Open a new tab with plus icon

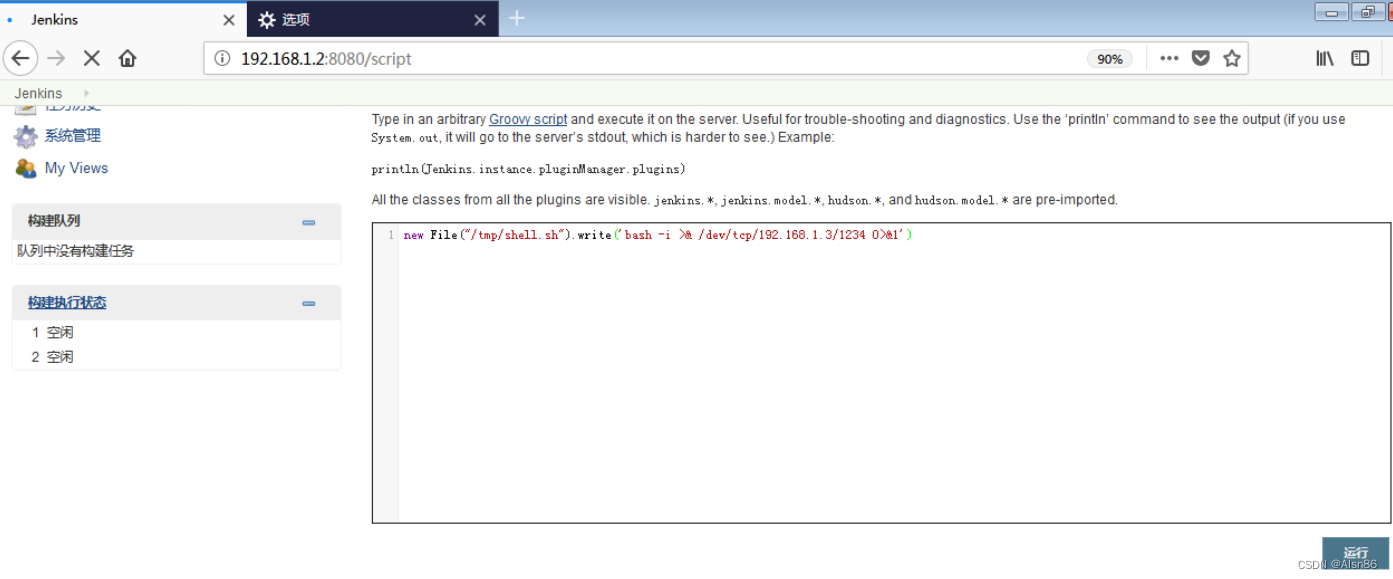517,18
